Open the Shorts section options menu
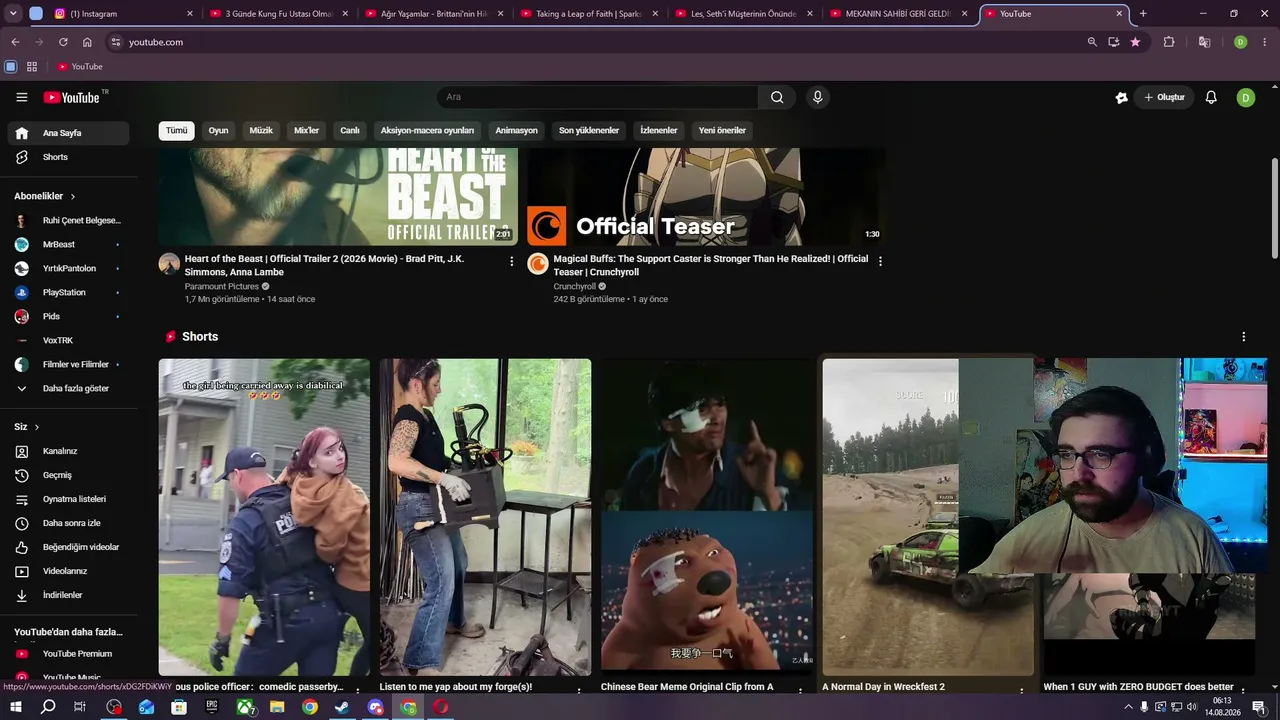The width and height of the screenshot is (1280, 720). click(1244, 337)
